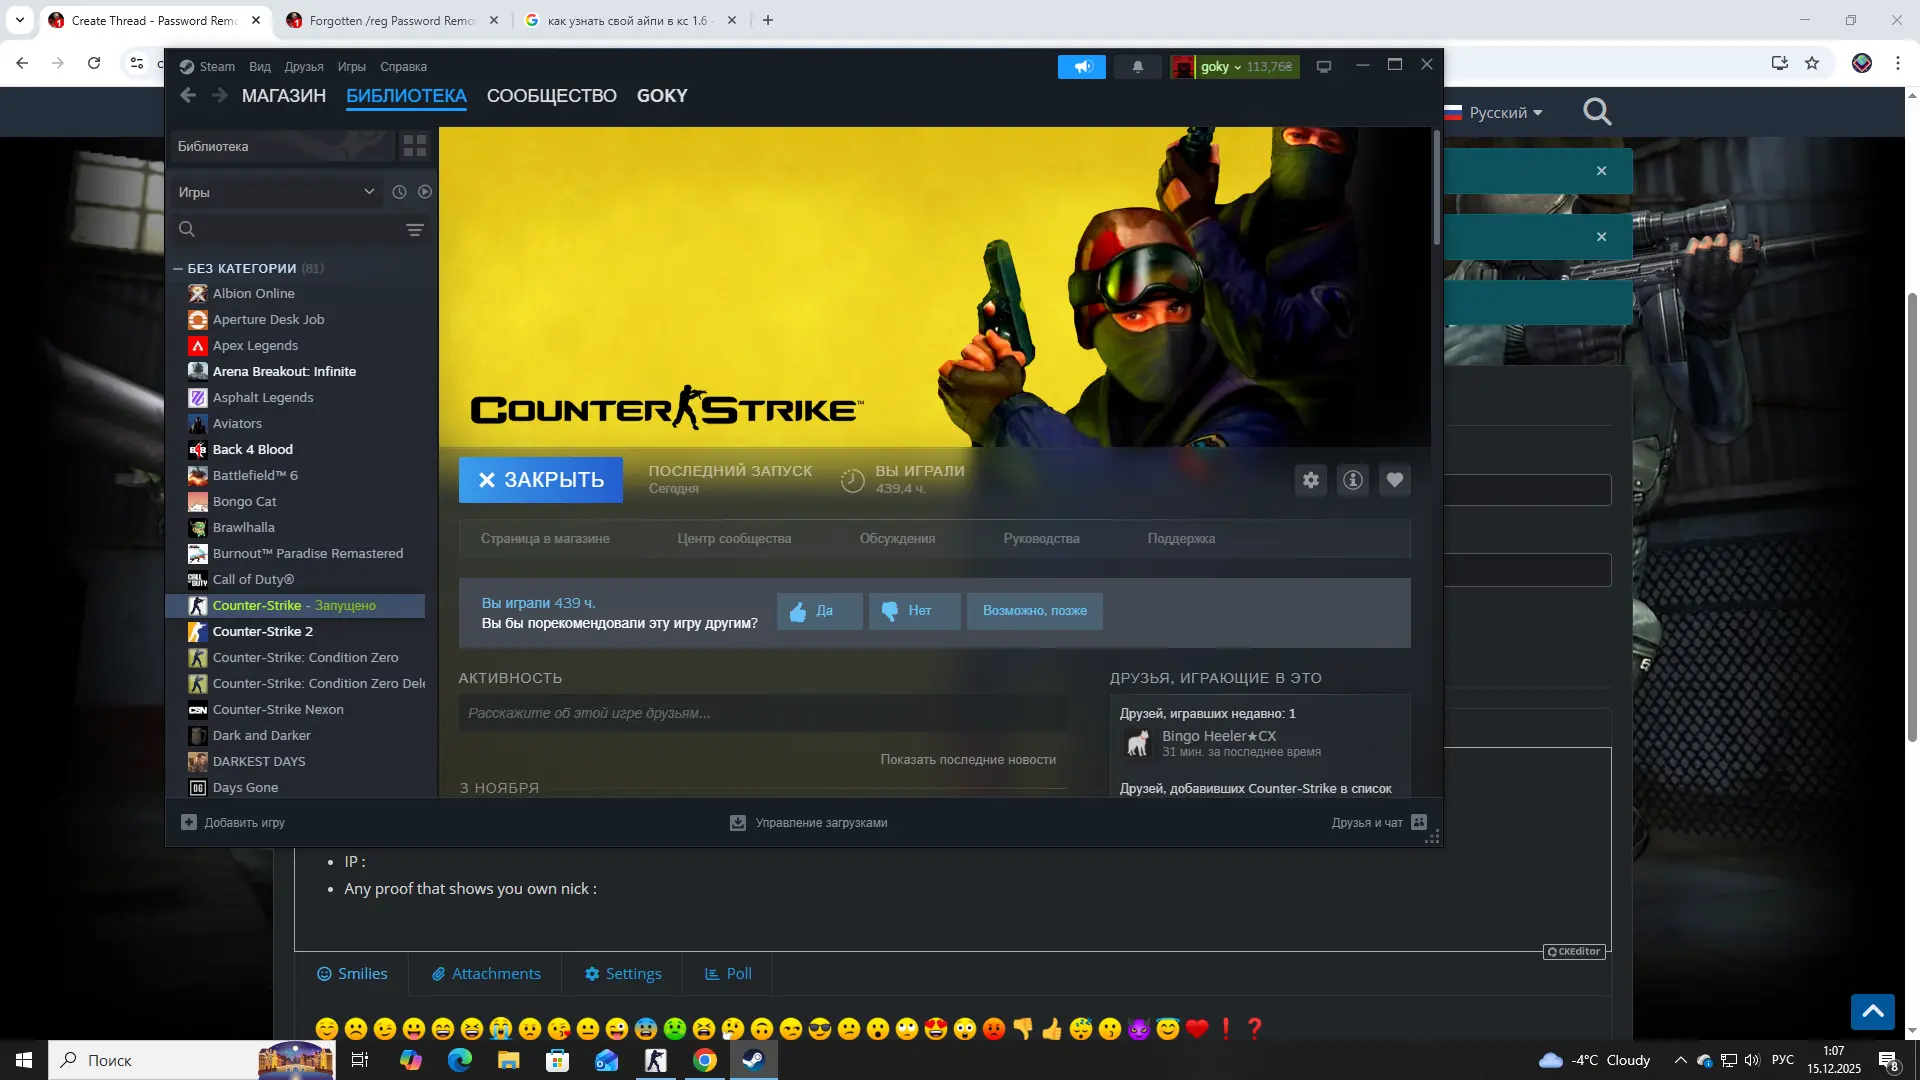Screen dimensions: 1920x1080
Task: Click the ЗАКРЫТЬ game button
Action: point(541,480)
